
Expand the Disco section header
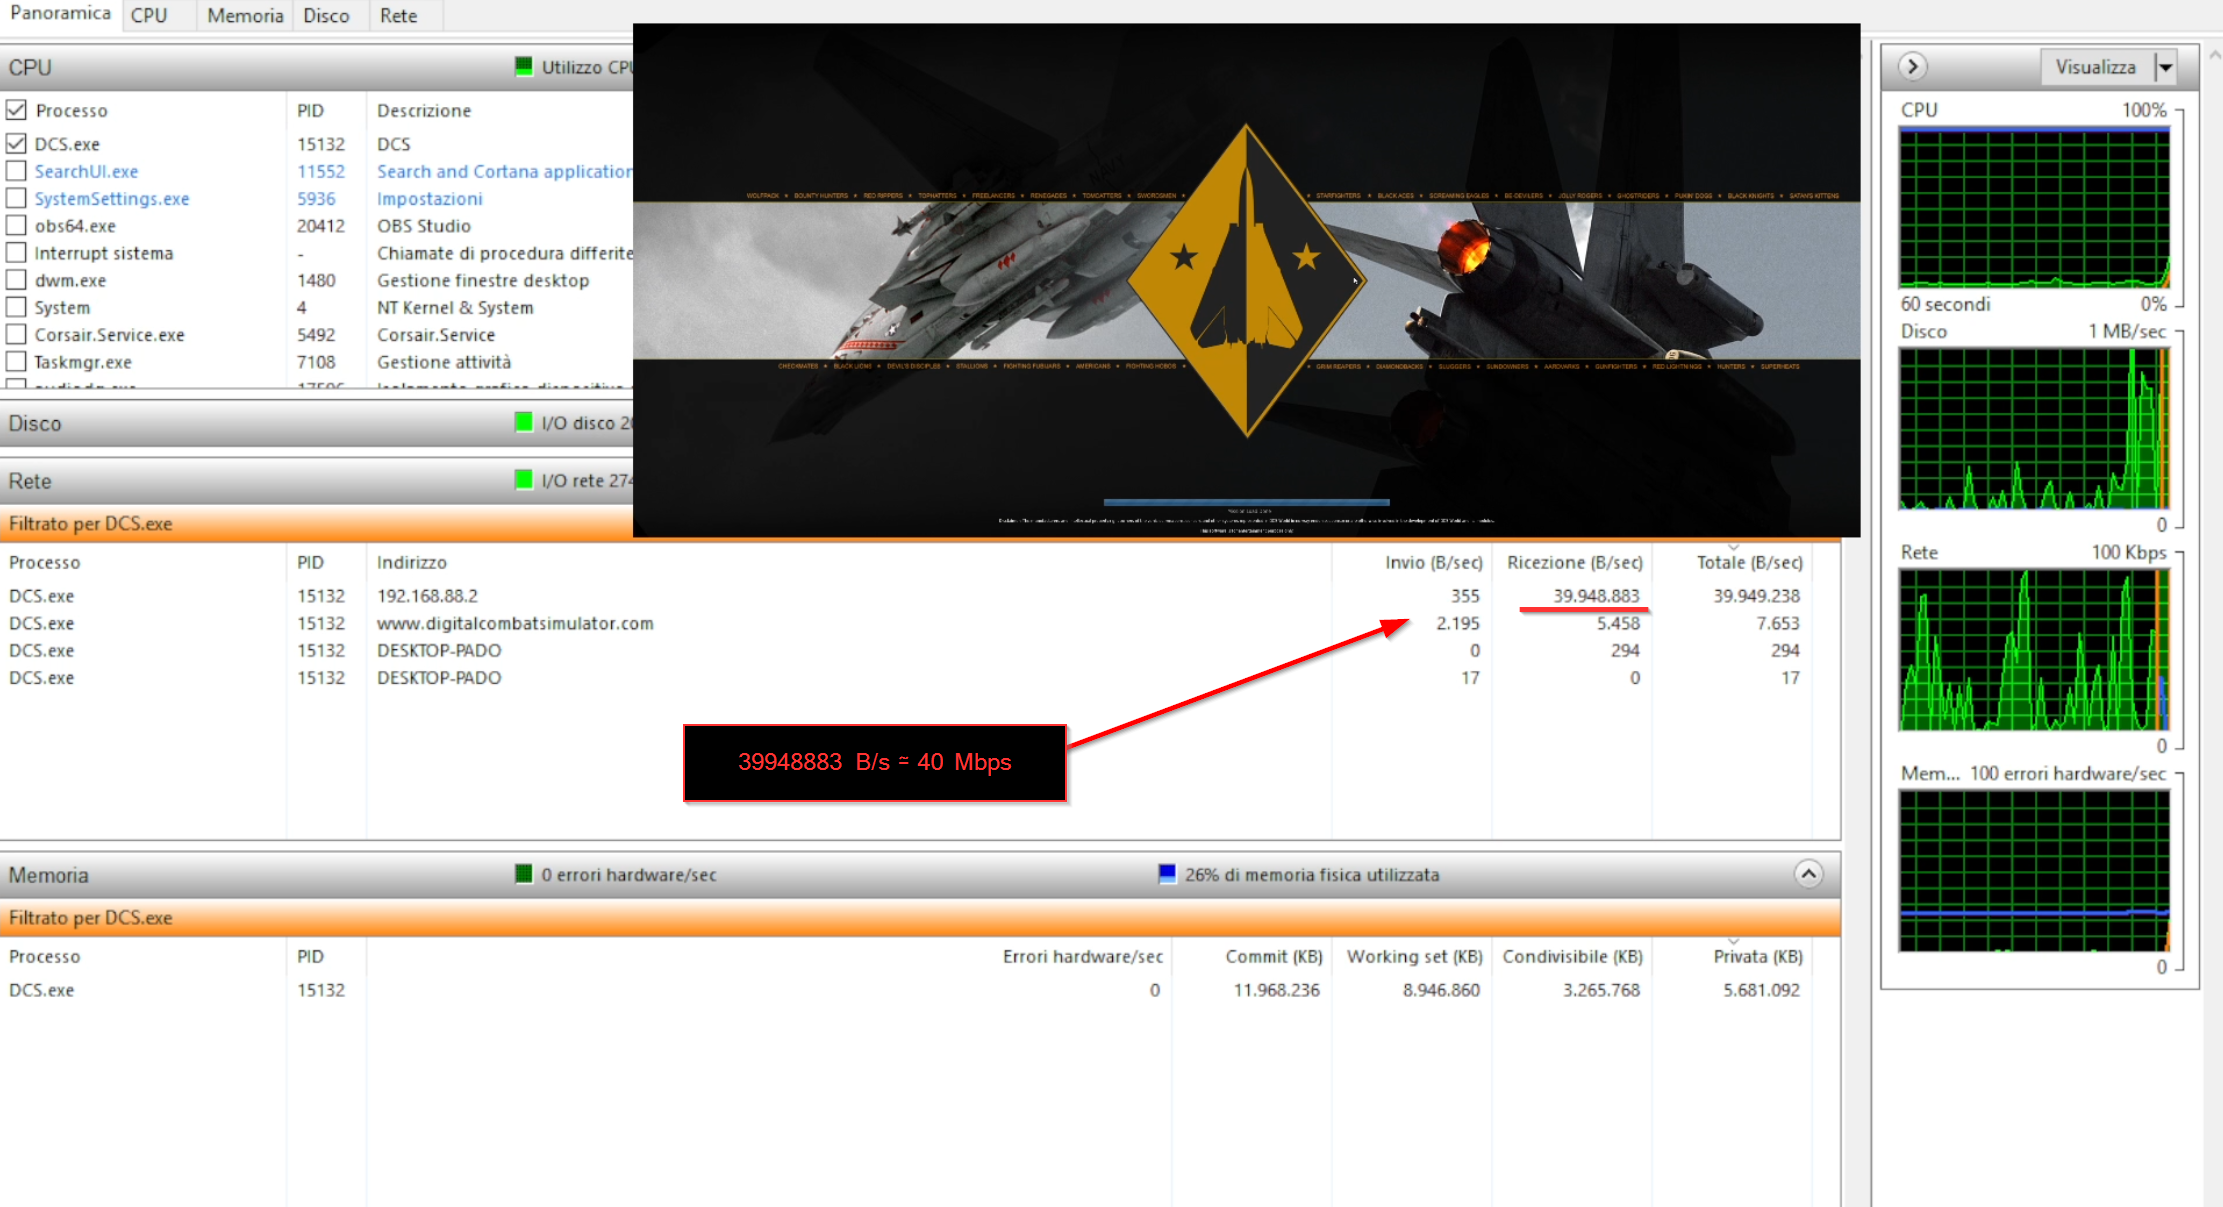coord(316,423)
